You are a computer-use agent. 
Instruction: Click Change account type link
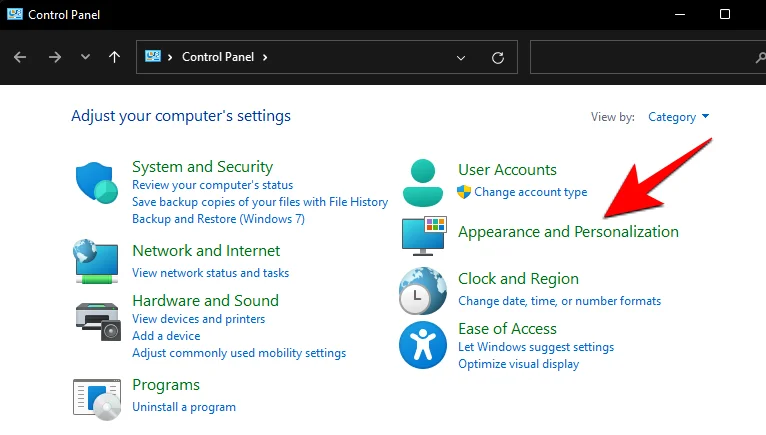coord(531,192)
